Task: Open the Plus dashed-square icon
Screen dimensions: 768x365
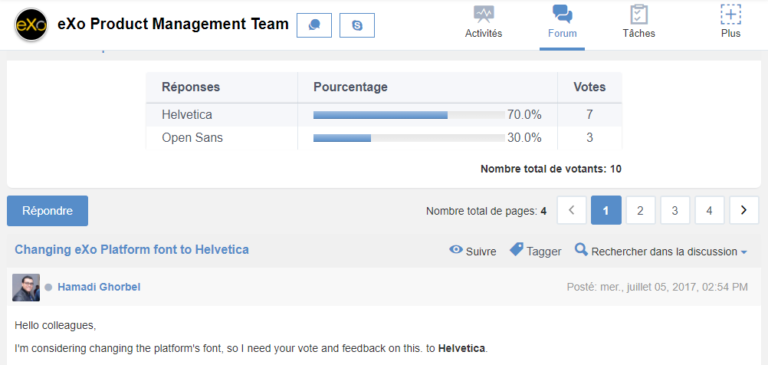Action: (x=730, y=14)
